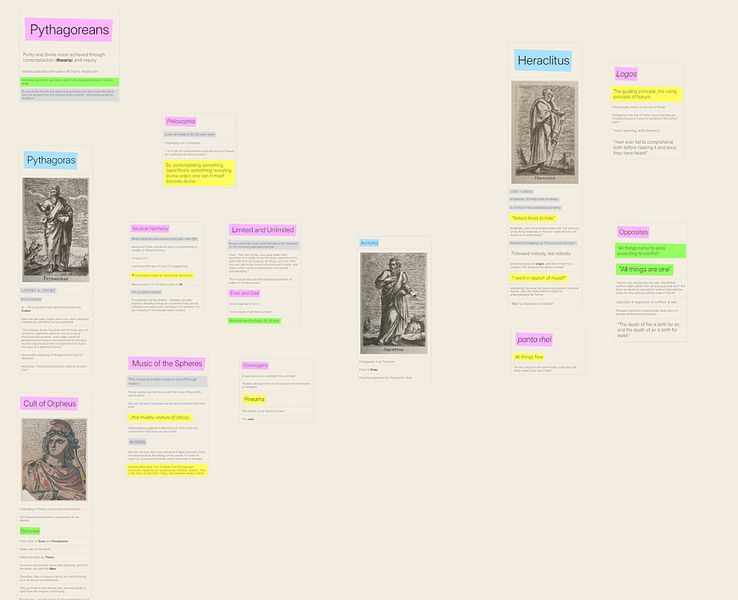Select the Logos heading

(x=626, y=74)
